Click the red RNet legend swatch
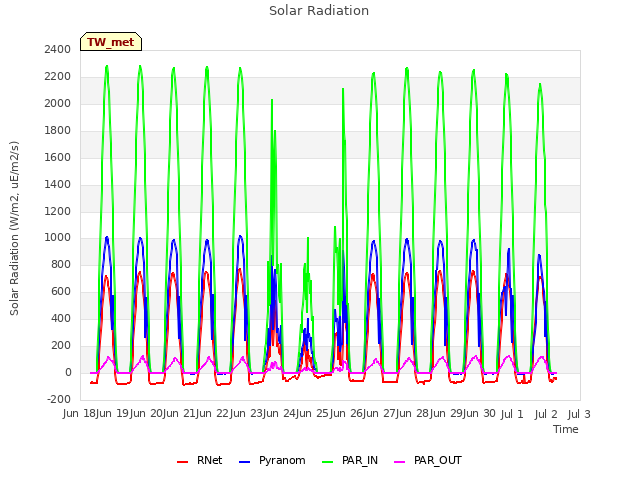Viewport: 640px width, 480px height. pos(182,462)
